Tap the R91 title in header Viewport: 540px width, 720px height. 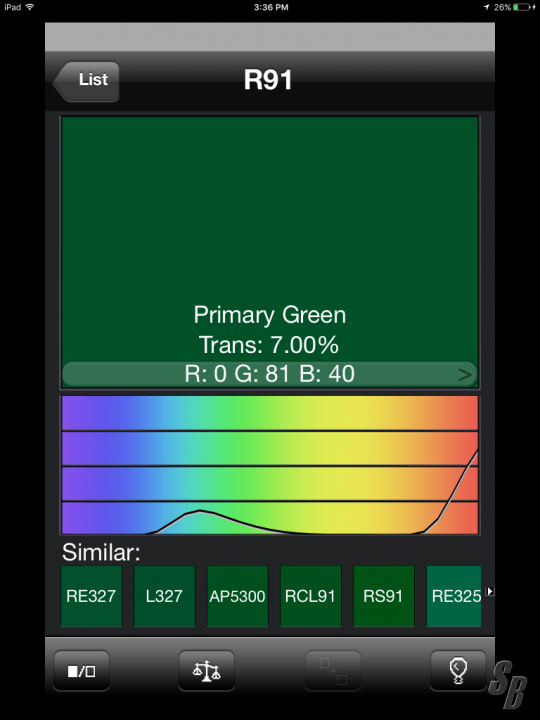point(268,80)
